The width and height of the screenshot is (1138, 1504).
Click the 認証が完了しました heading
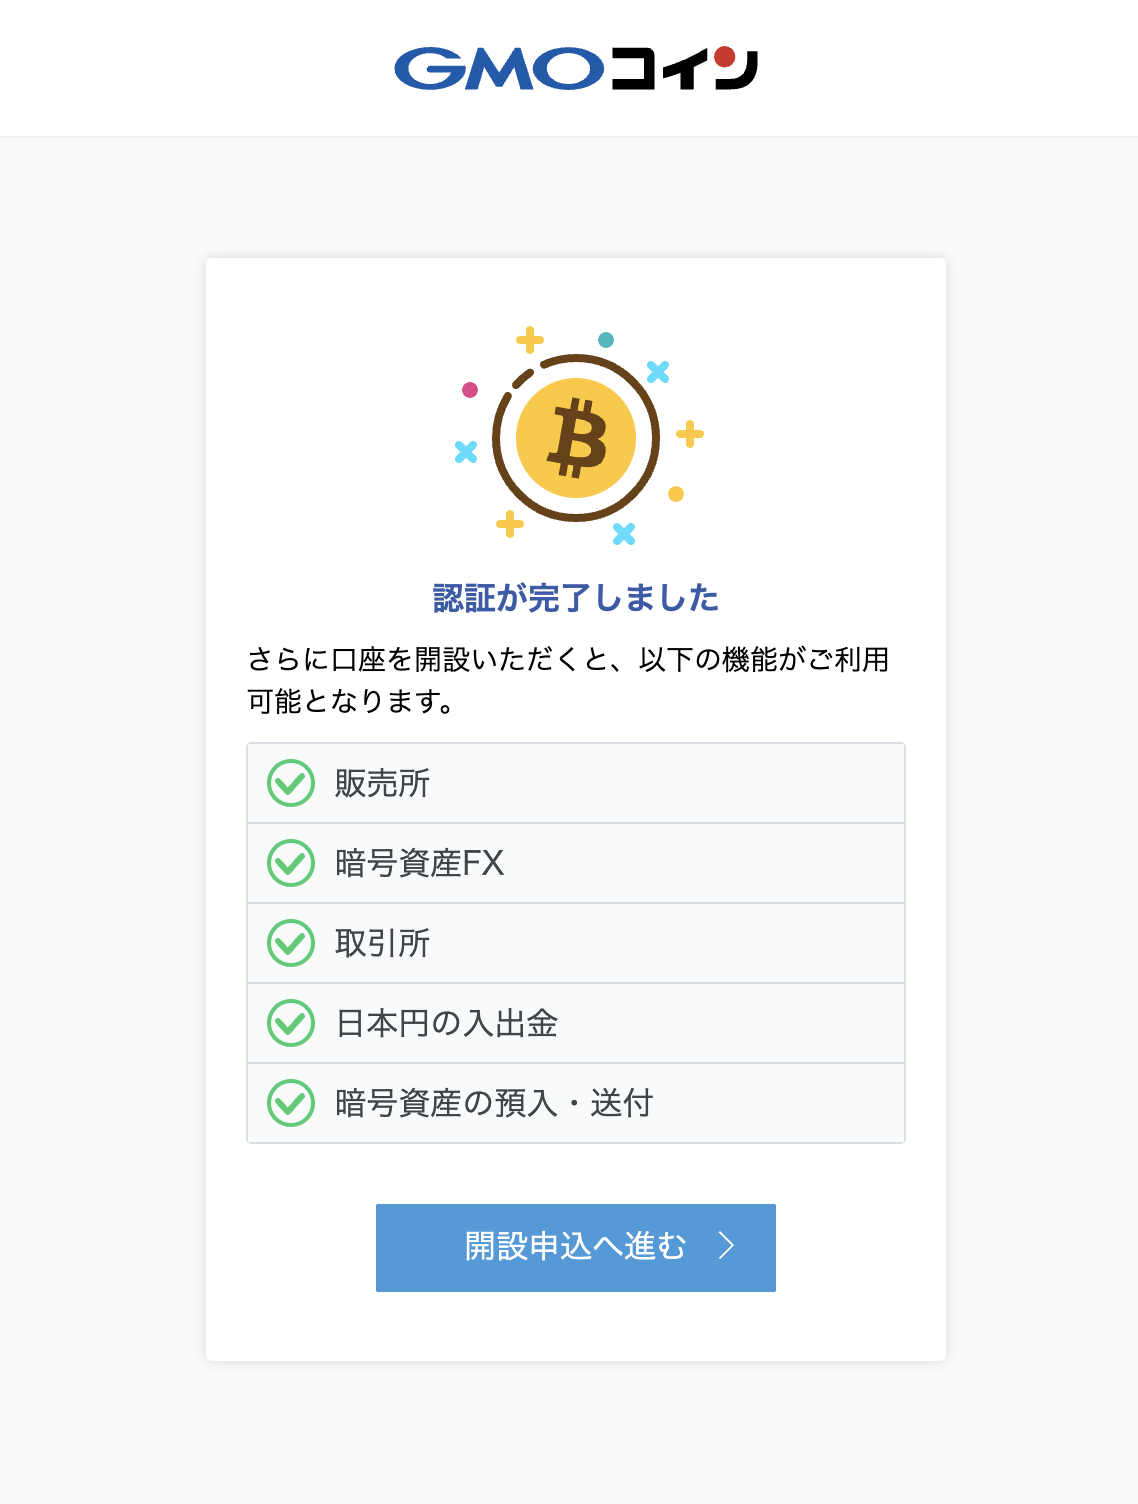click(x=576, y=598)
